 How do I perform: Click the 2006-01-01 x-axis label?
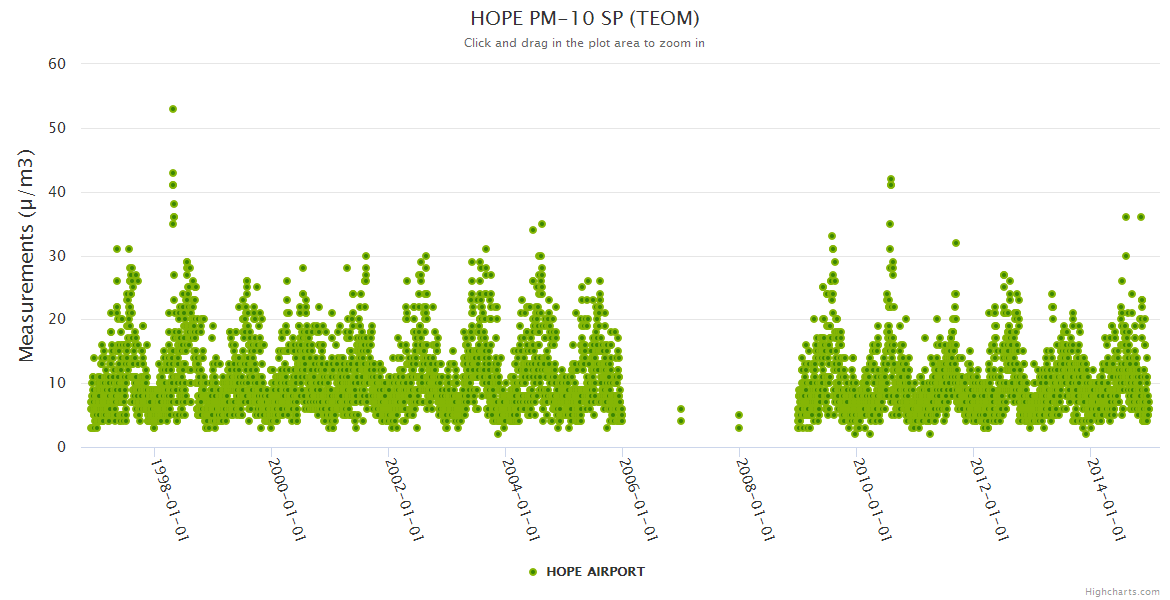click(638, 499)
